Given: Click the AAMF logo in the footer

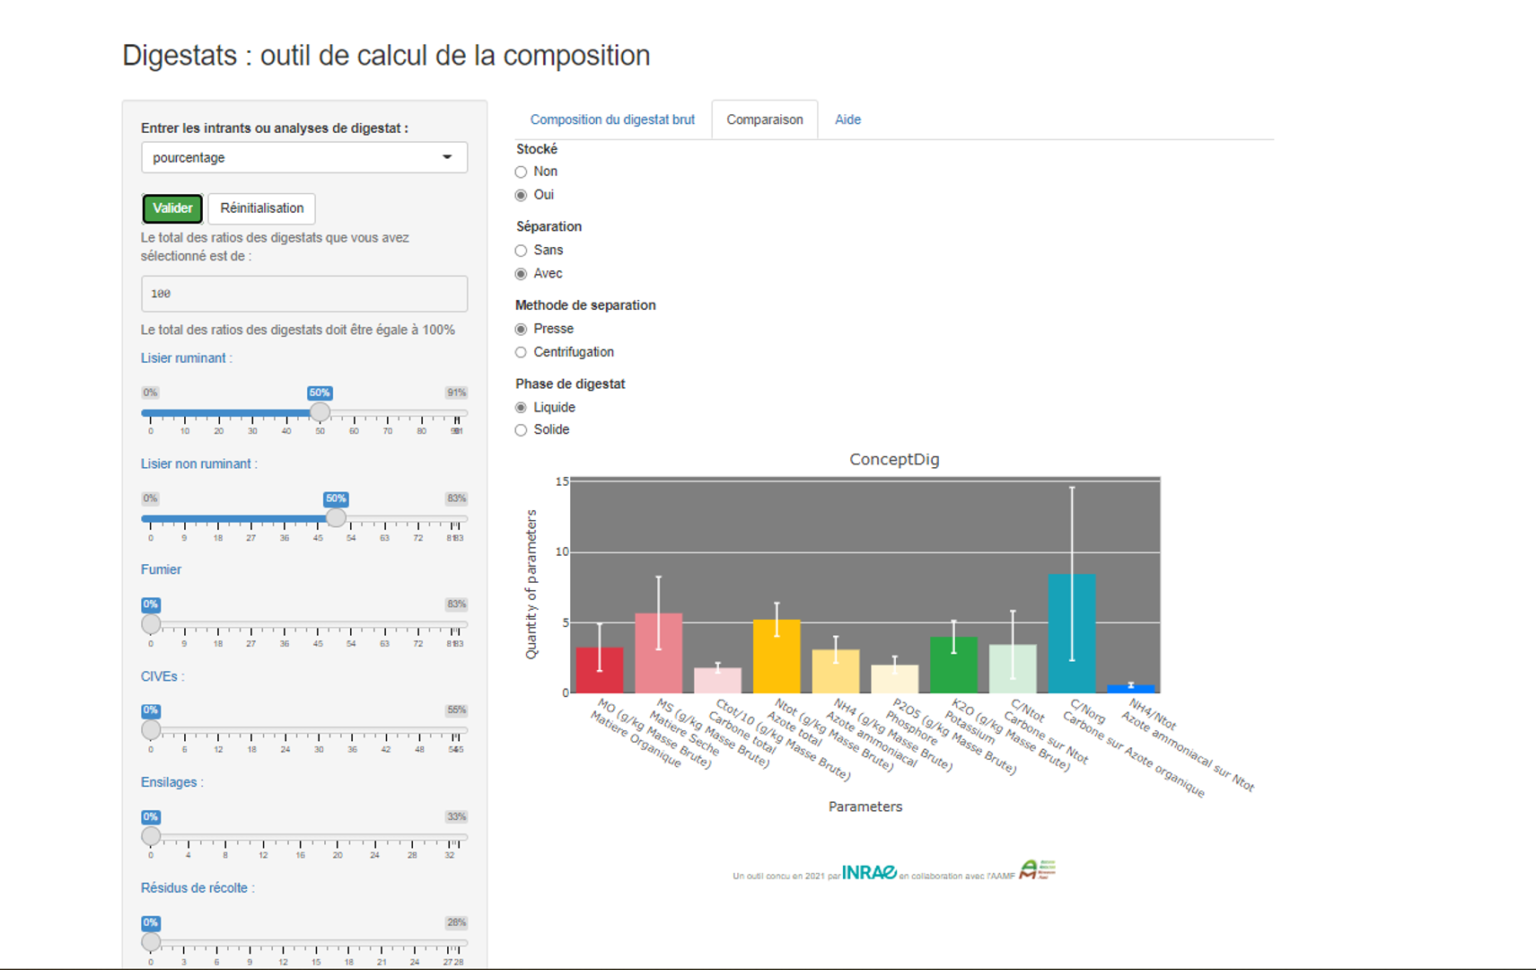Looking at the screenshot, I should [1037, 869].
